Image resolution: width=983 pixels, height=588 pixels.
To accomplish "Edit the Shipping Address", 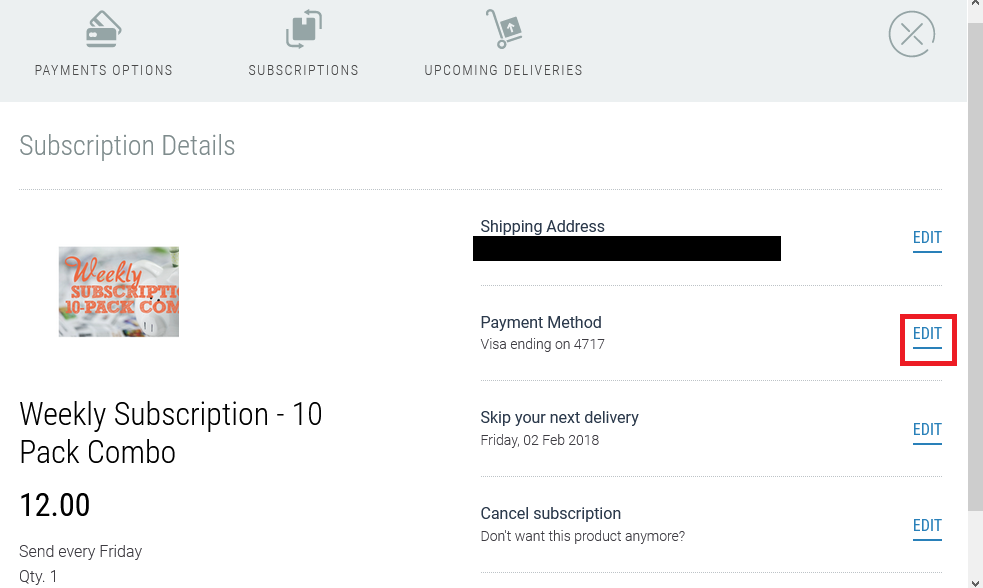I will click(926, 238).
